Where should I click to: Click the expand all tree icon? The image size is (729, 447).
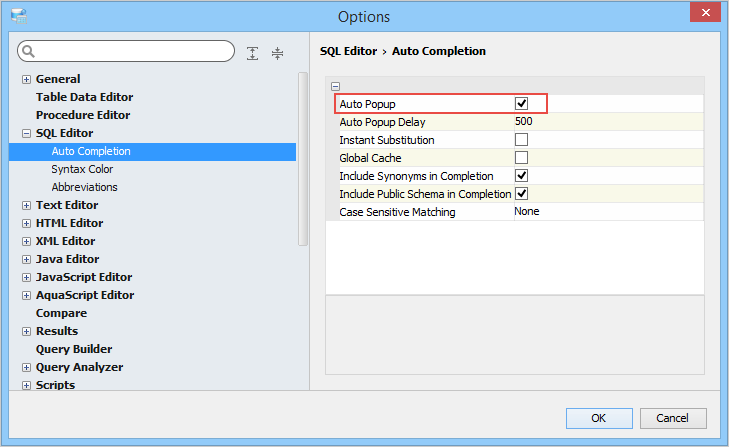coord(252,52)
